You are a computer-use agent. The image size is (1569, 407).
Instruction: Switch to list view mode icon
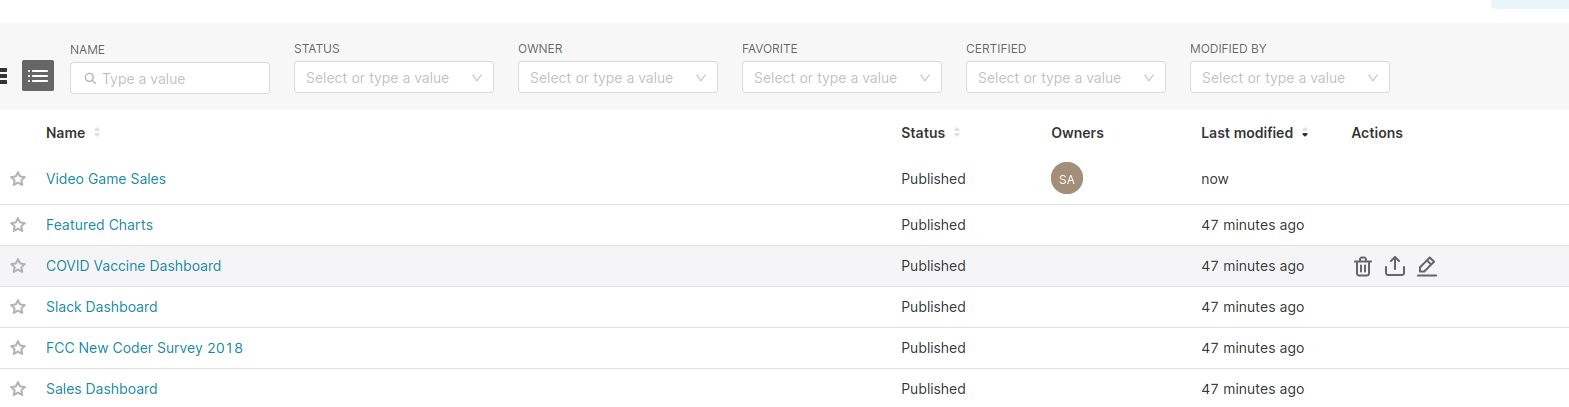[38, 76]
